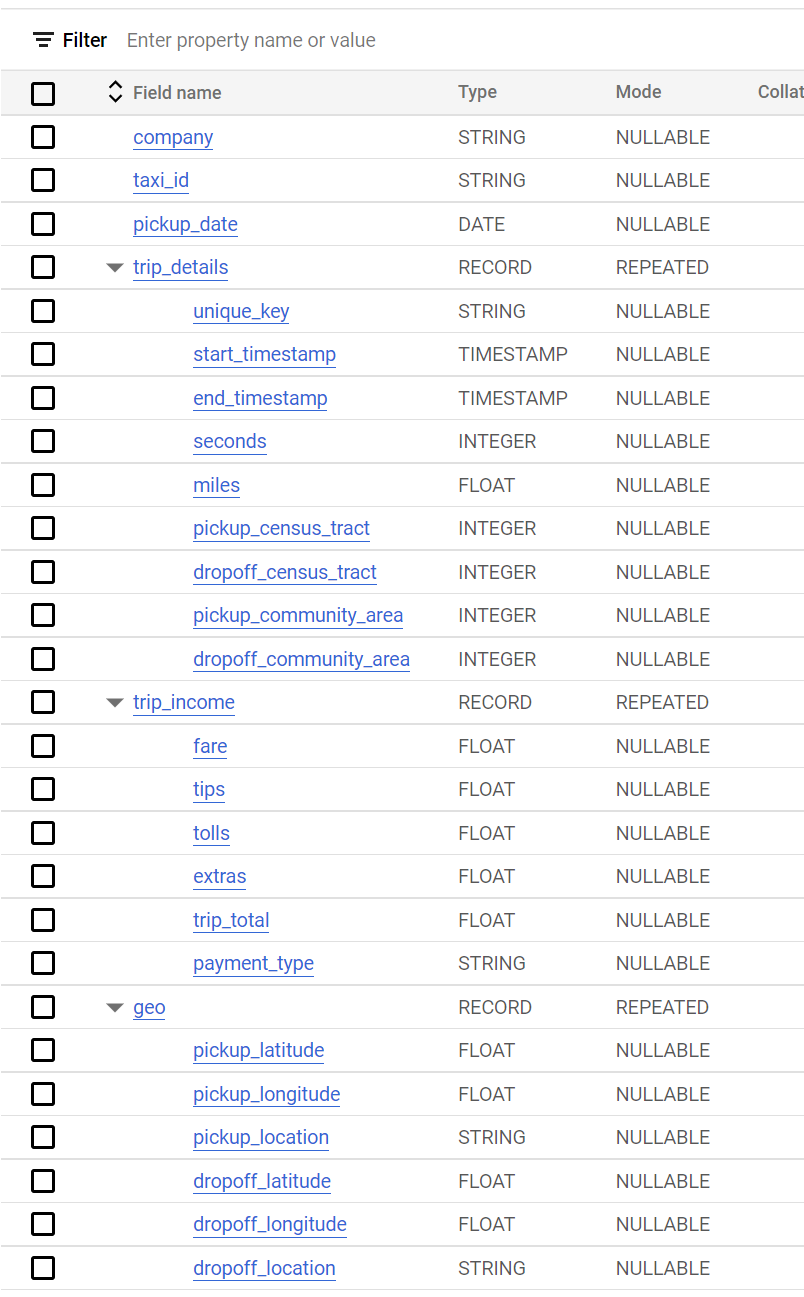The image size is (804, 1297).
Task: Click the Mode column header
Action: tap(638, 92)
